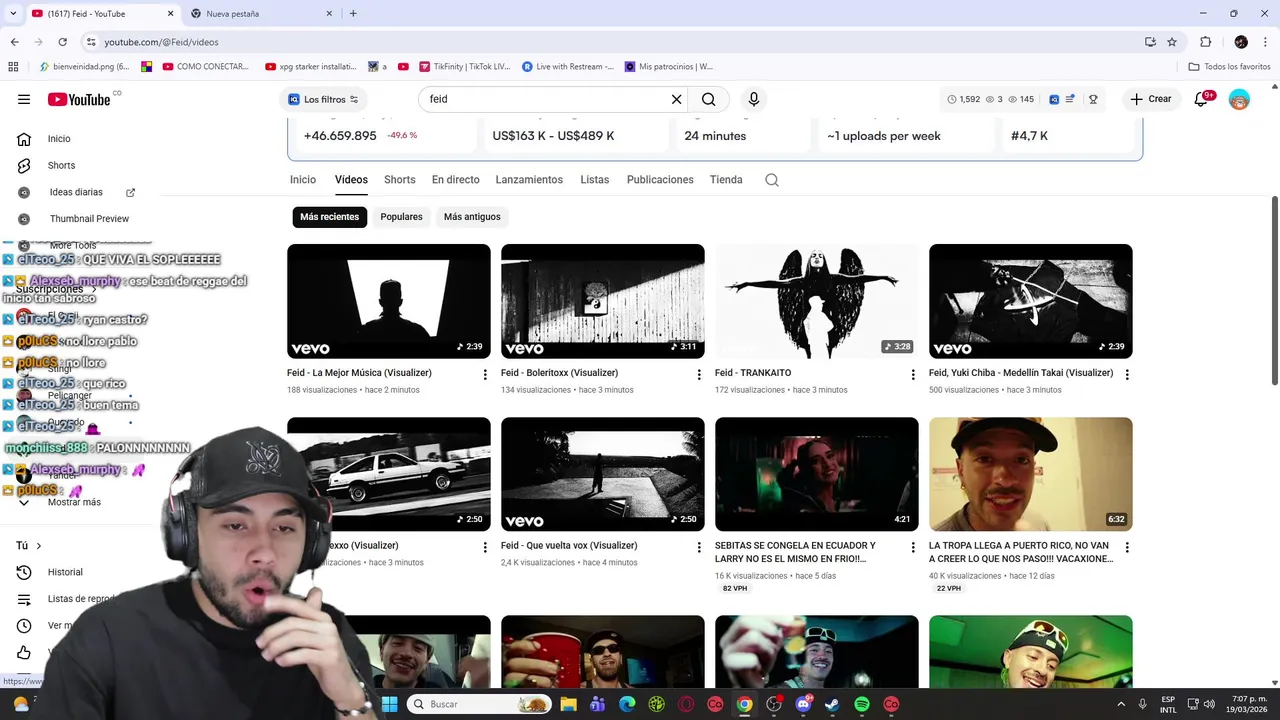Open Historial in the sidebar
The width and height of the screenshot is (1280, 720).
(x=64, y=572)
